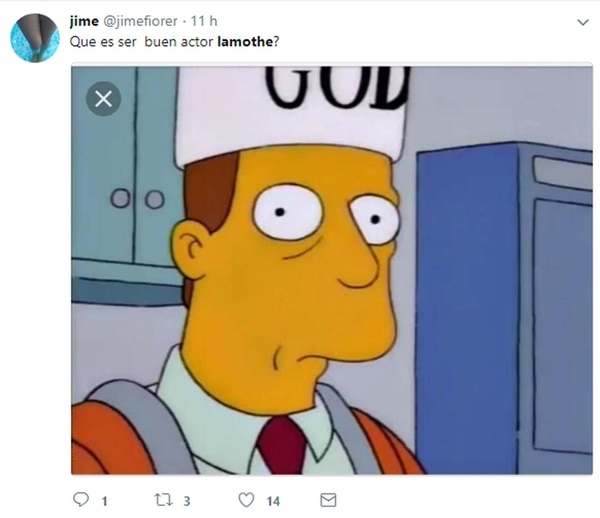Click the GOD lettering on the white hat

click(338, 87)
